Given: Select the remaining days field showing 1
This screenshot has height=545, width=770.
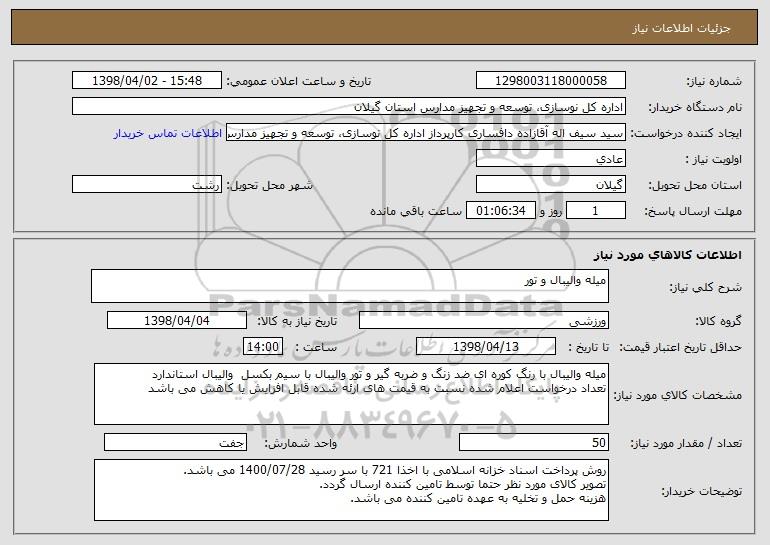Looking at the screenshot, I should pyautogui.click(x=596, y=211).
